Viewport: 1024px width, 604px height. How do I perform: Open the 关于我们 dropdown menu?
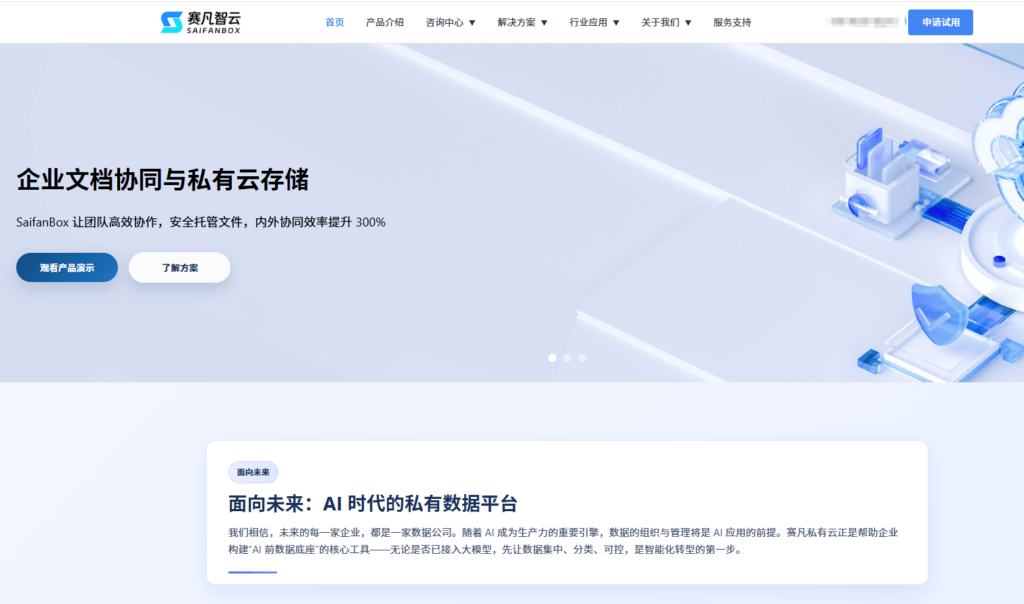(x=666, y=22)
